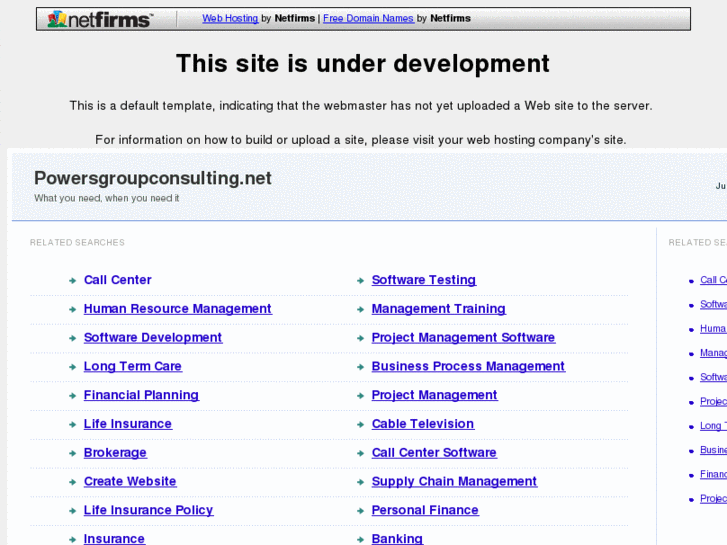Open the Brokerage link
The image size is (727, 545).
[x=115, y=452]
